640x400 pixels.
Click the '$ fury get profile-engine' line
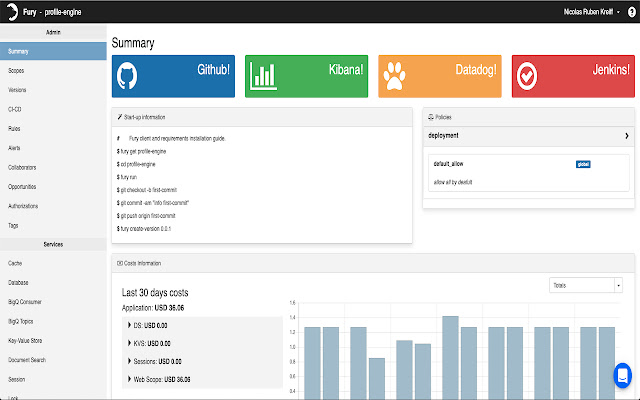[141, 151]
